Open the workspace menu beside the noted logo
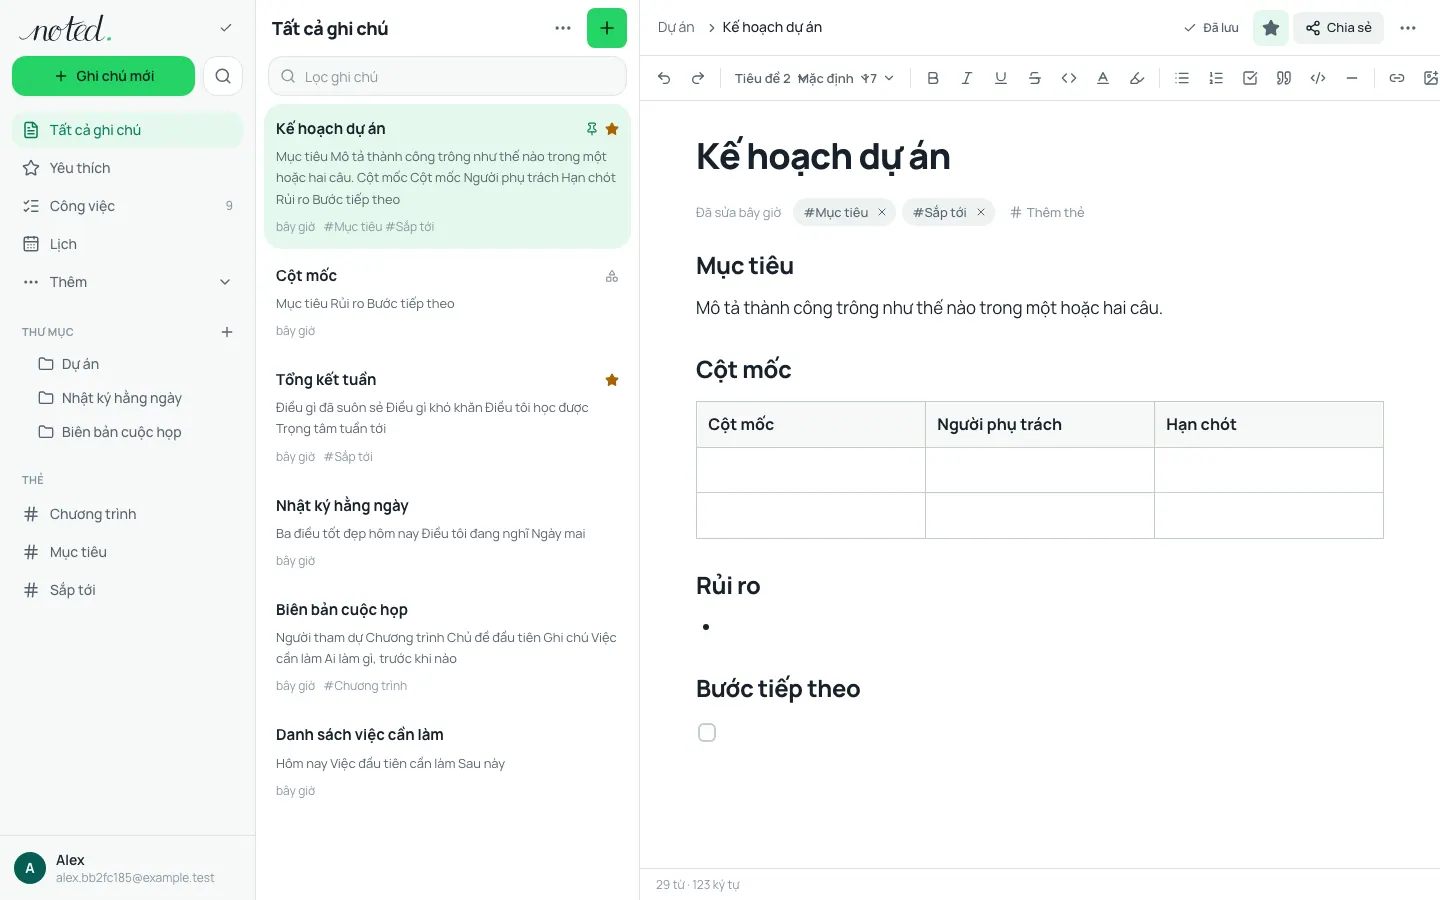Screen dimensions: 1440x900 226,28
